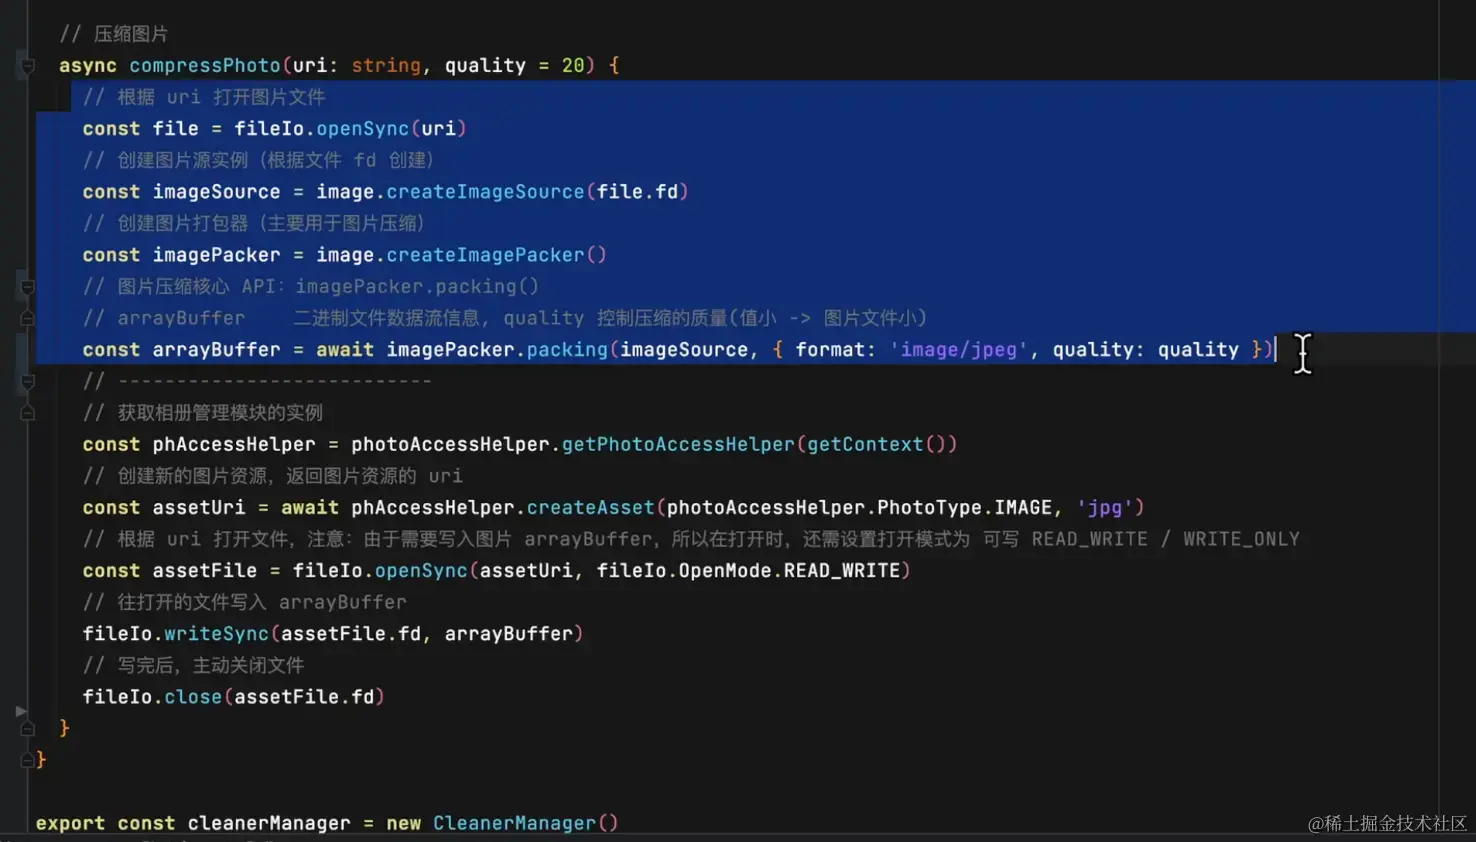Click the 'async' keyword
Image resolution: width=1476 pixels, height=842 pixels.
click(88, 65)
